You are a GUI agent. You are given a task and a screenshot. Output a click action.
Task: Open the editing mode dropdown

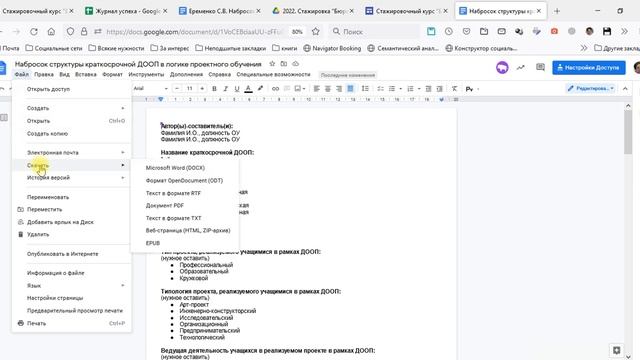590,89
